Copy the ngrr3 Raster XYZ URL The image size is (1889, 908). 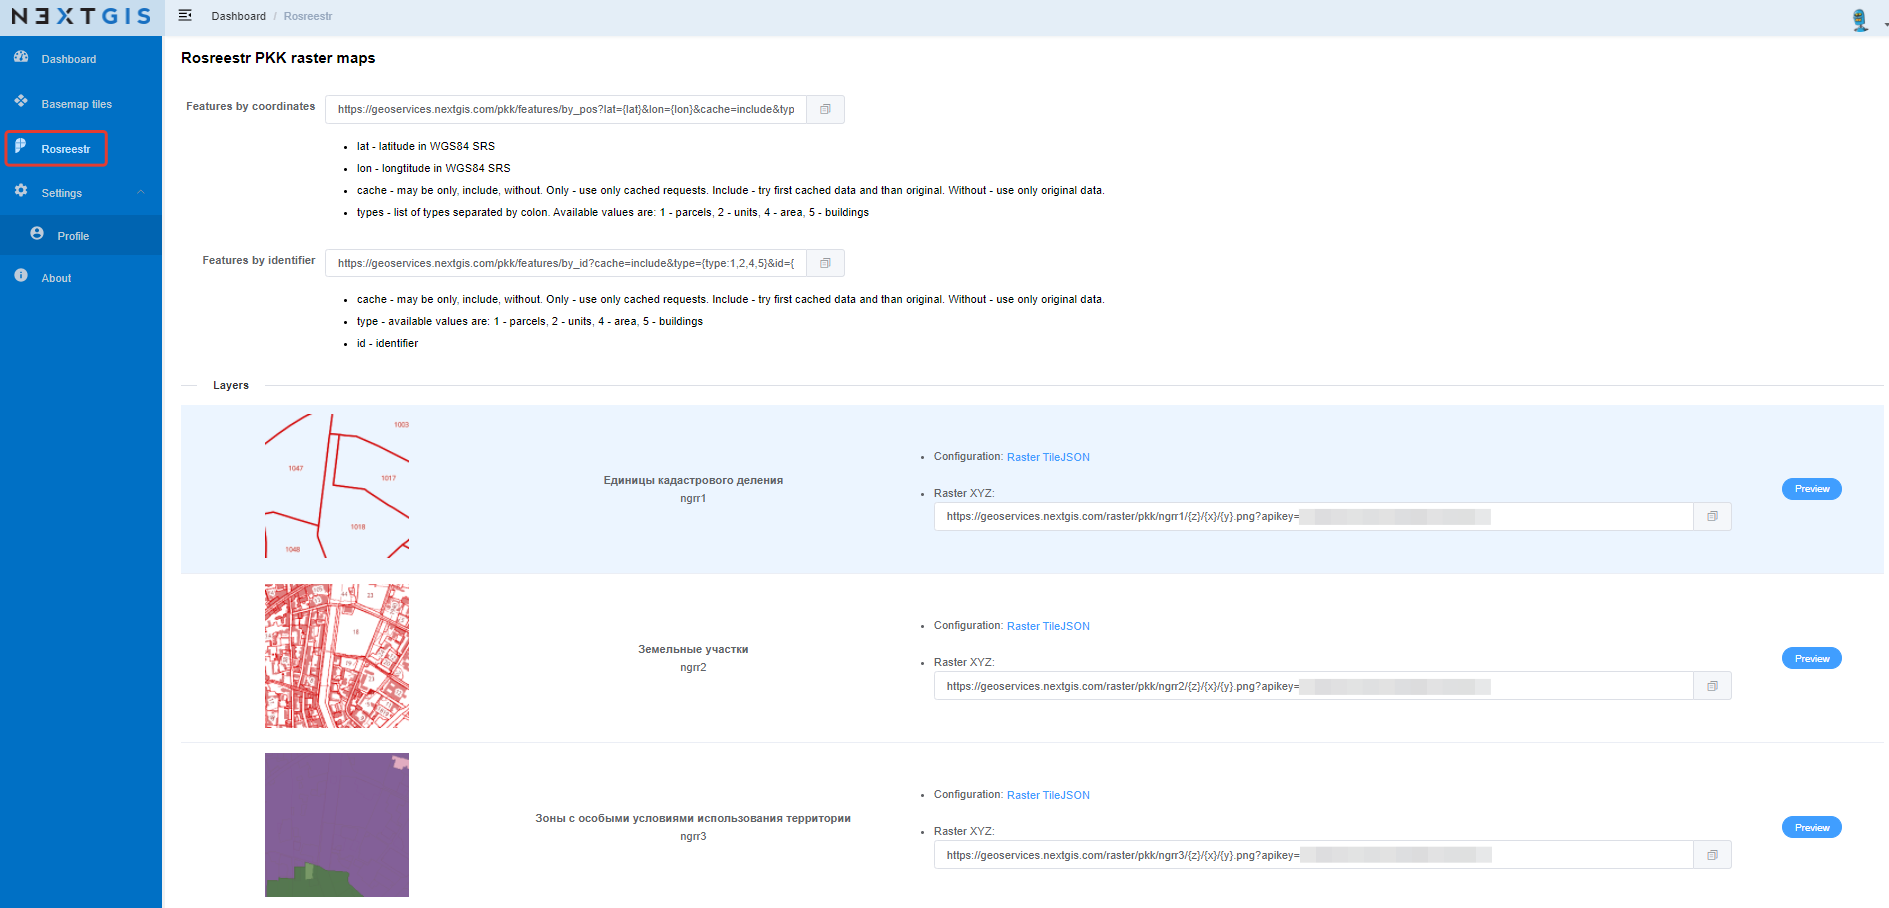coord(1712,855)
